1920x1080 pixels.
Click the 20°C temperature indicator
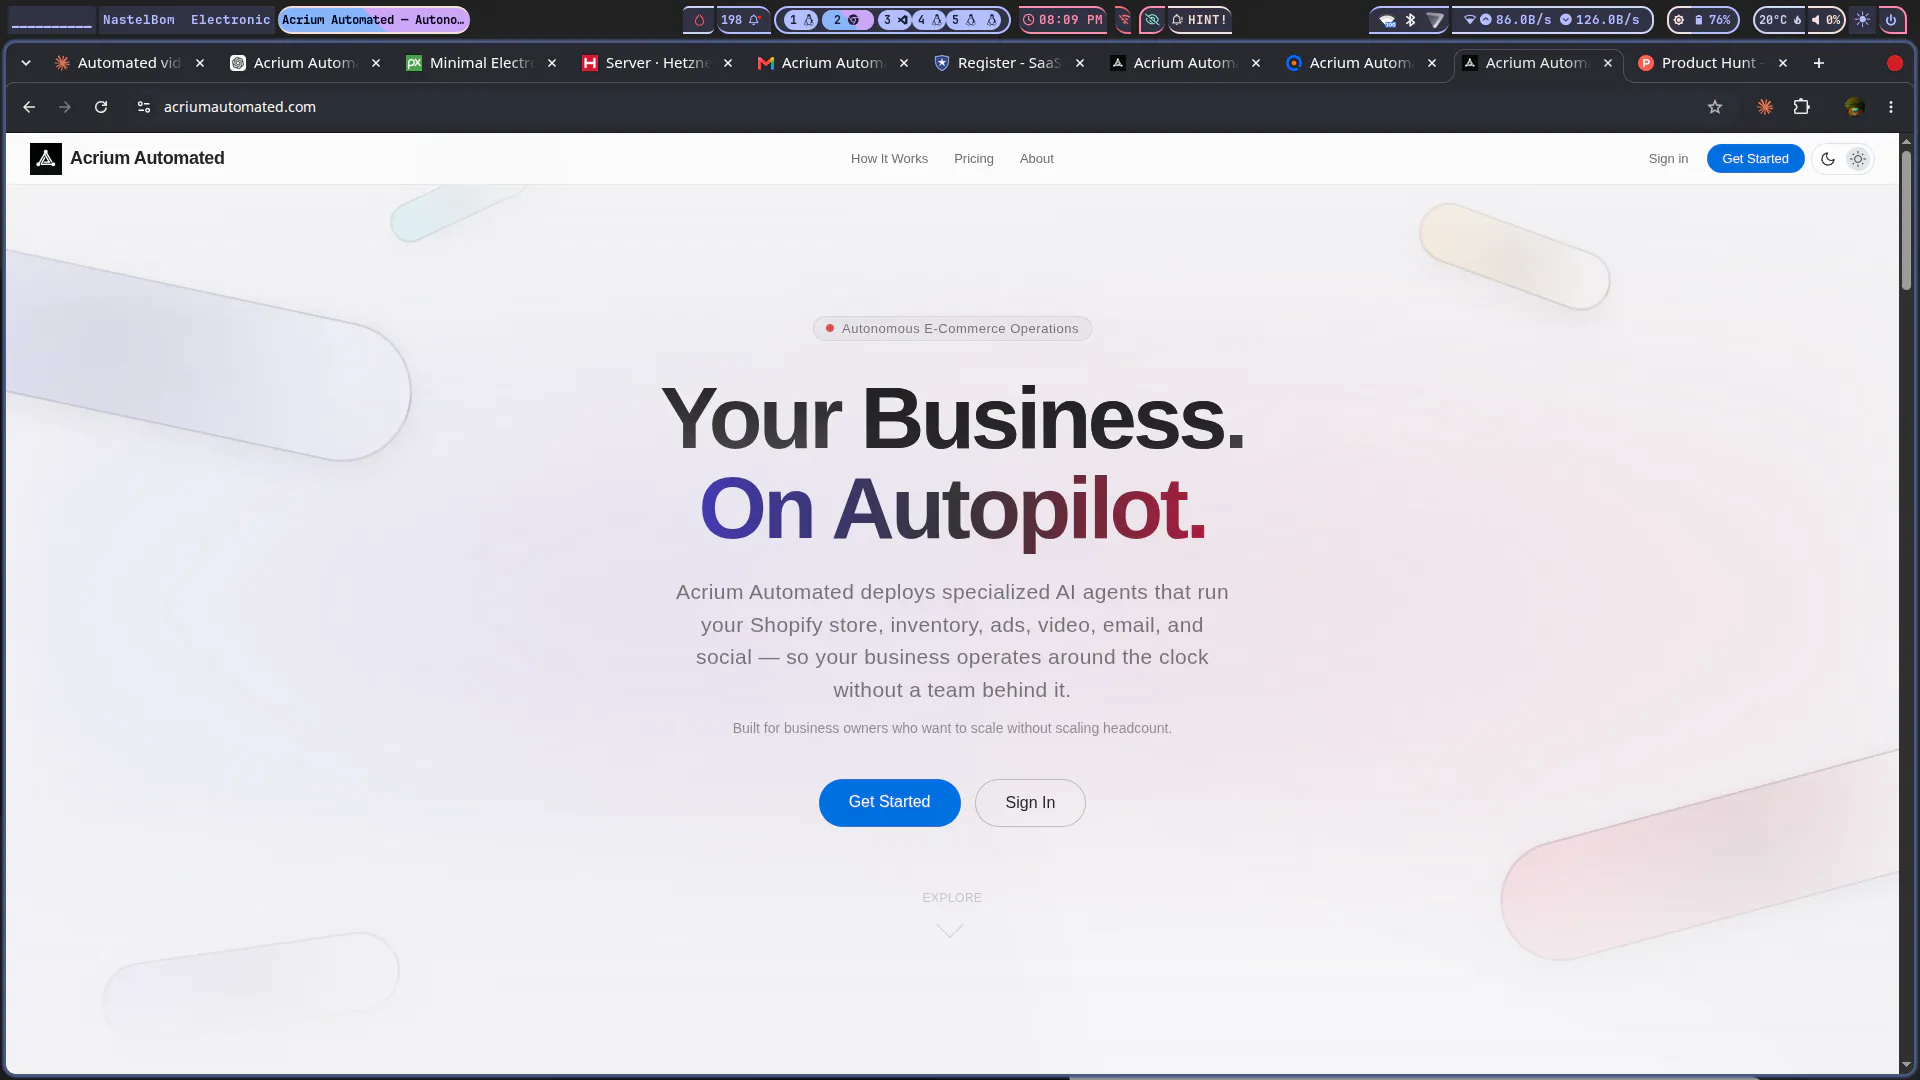point(1779,20)
